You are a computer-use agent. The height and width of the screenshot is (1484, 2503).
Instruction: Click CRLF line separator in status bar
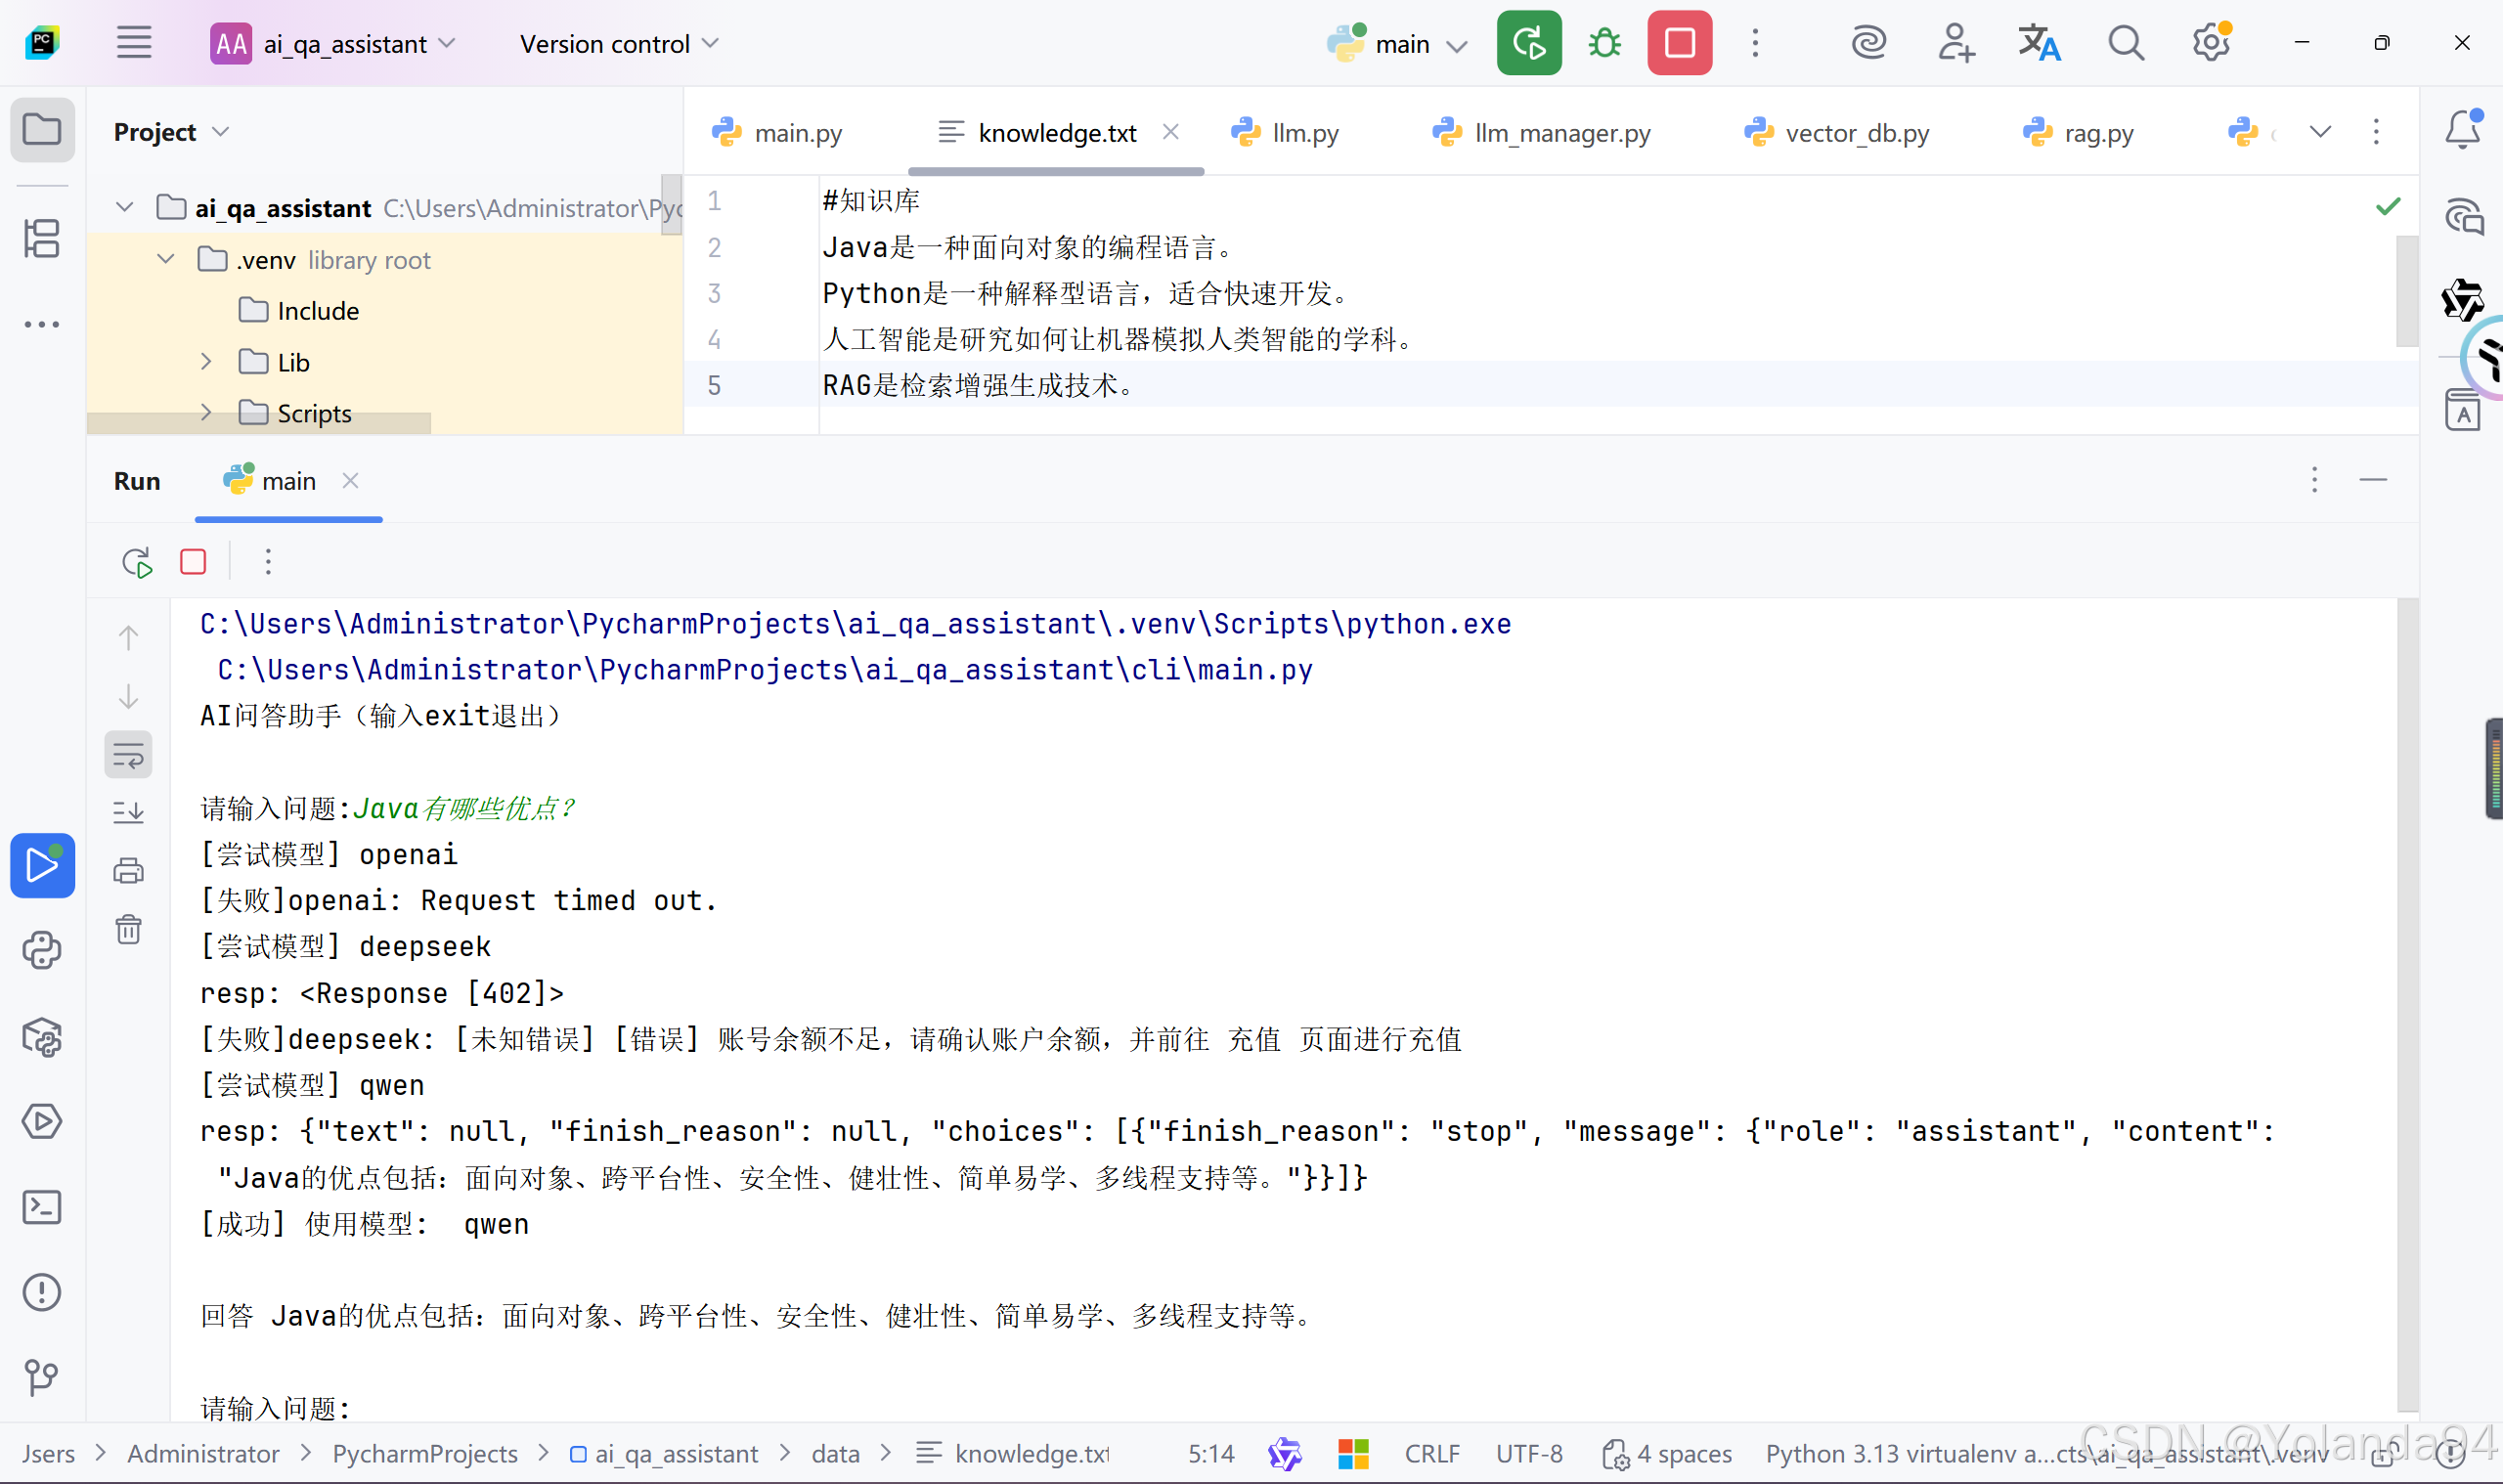[x=1431, y=1453]
